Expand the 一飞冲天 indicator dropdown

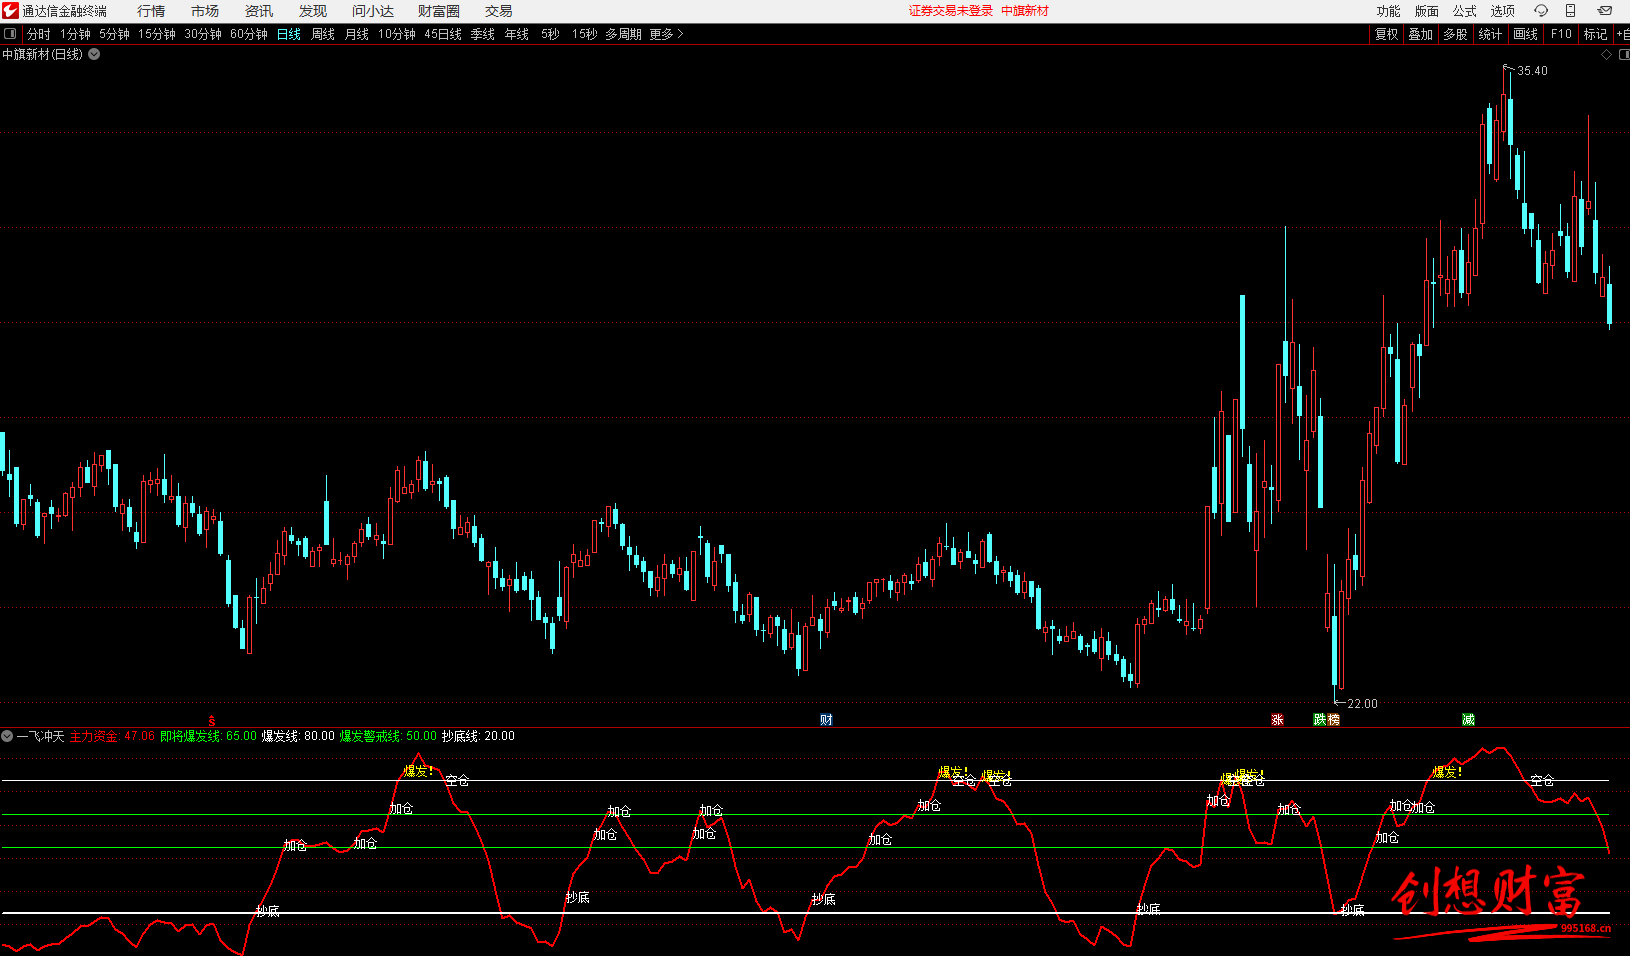(x=7, y=736)
